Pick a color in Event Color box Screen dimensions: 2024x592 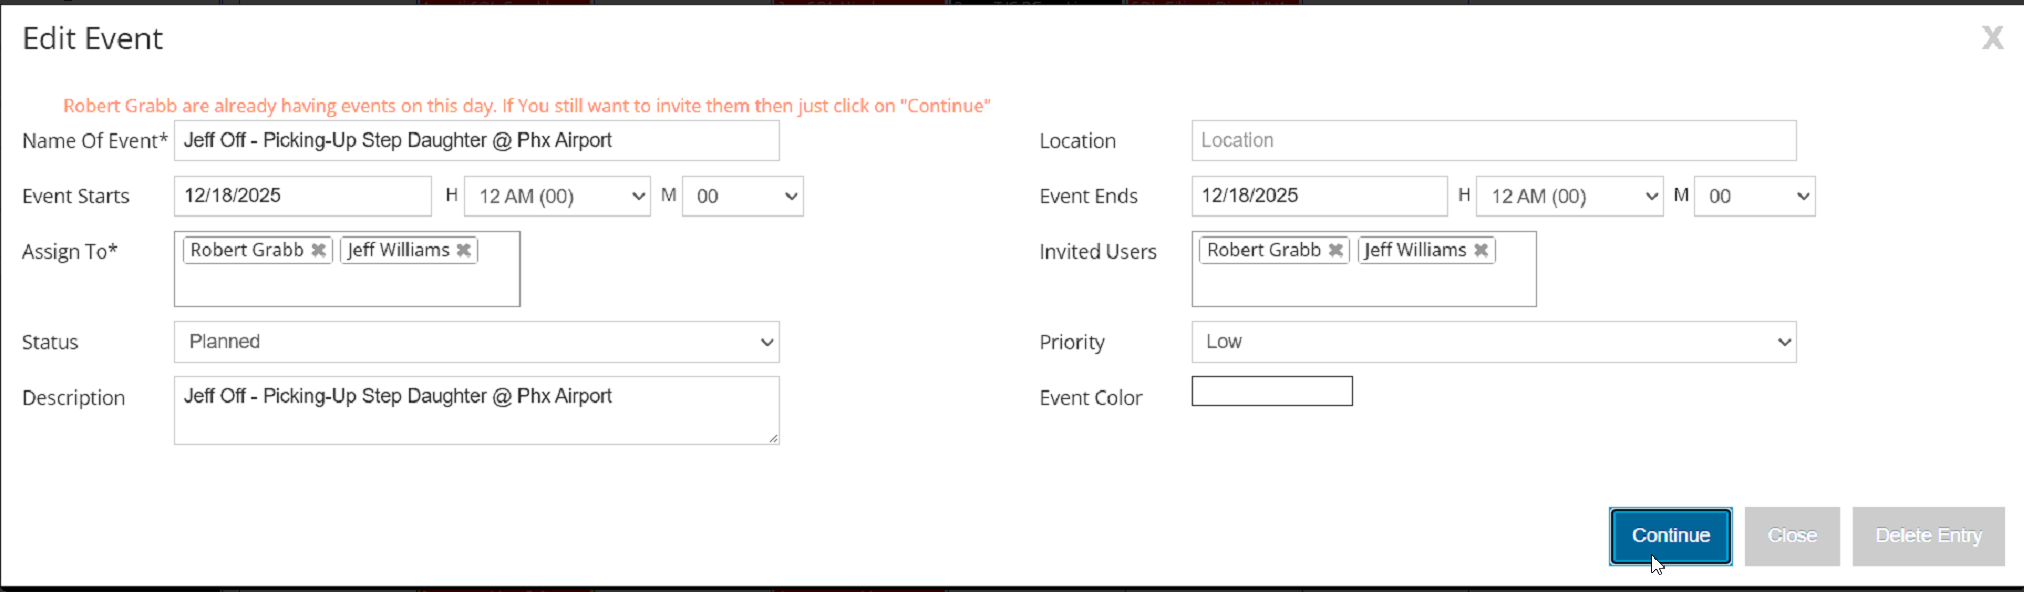click(1271, 391)
